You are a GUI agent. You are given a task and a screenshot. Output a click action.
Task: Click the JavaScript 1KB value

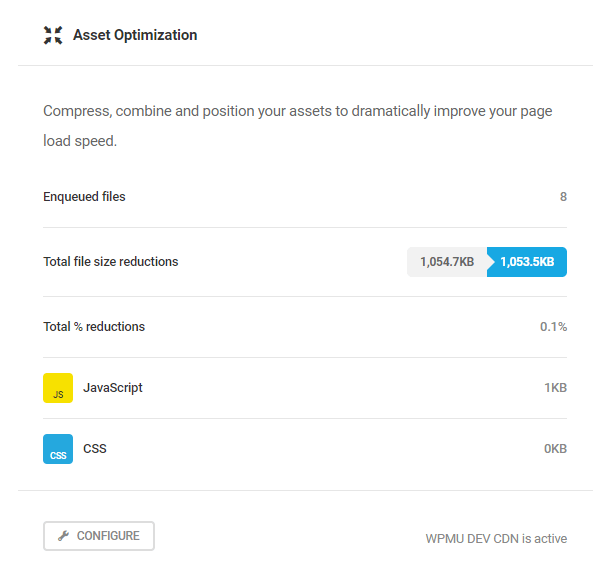[x=555, y=388]
